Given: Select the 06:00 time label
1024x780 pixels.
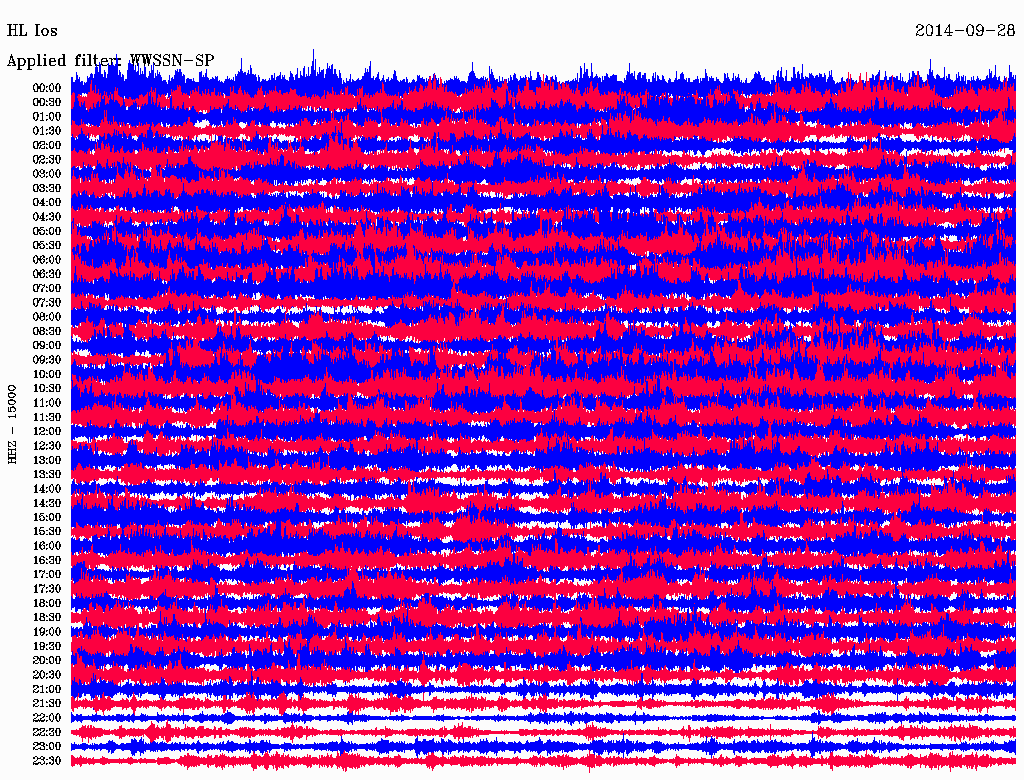Looking at the screenshot, I should 46,259.
